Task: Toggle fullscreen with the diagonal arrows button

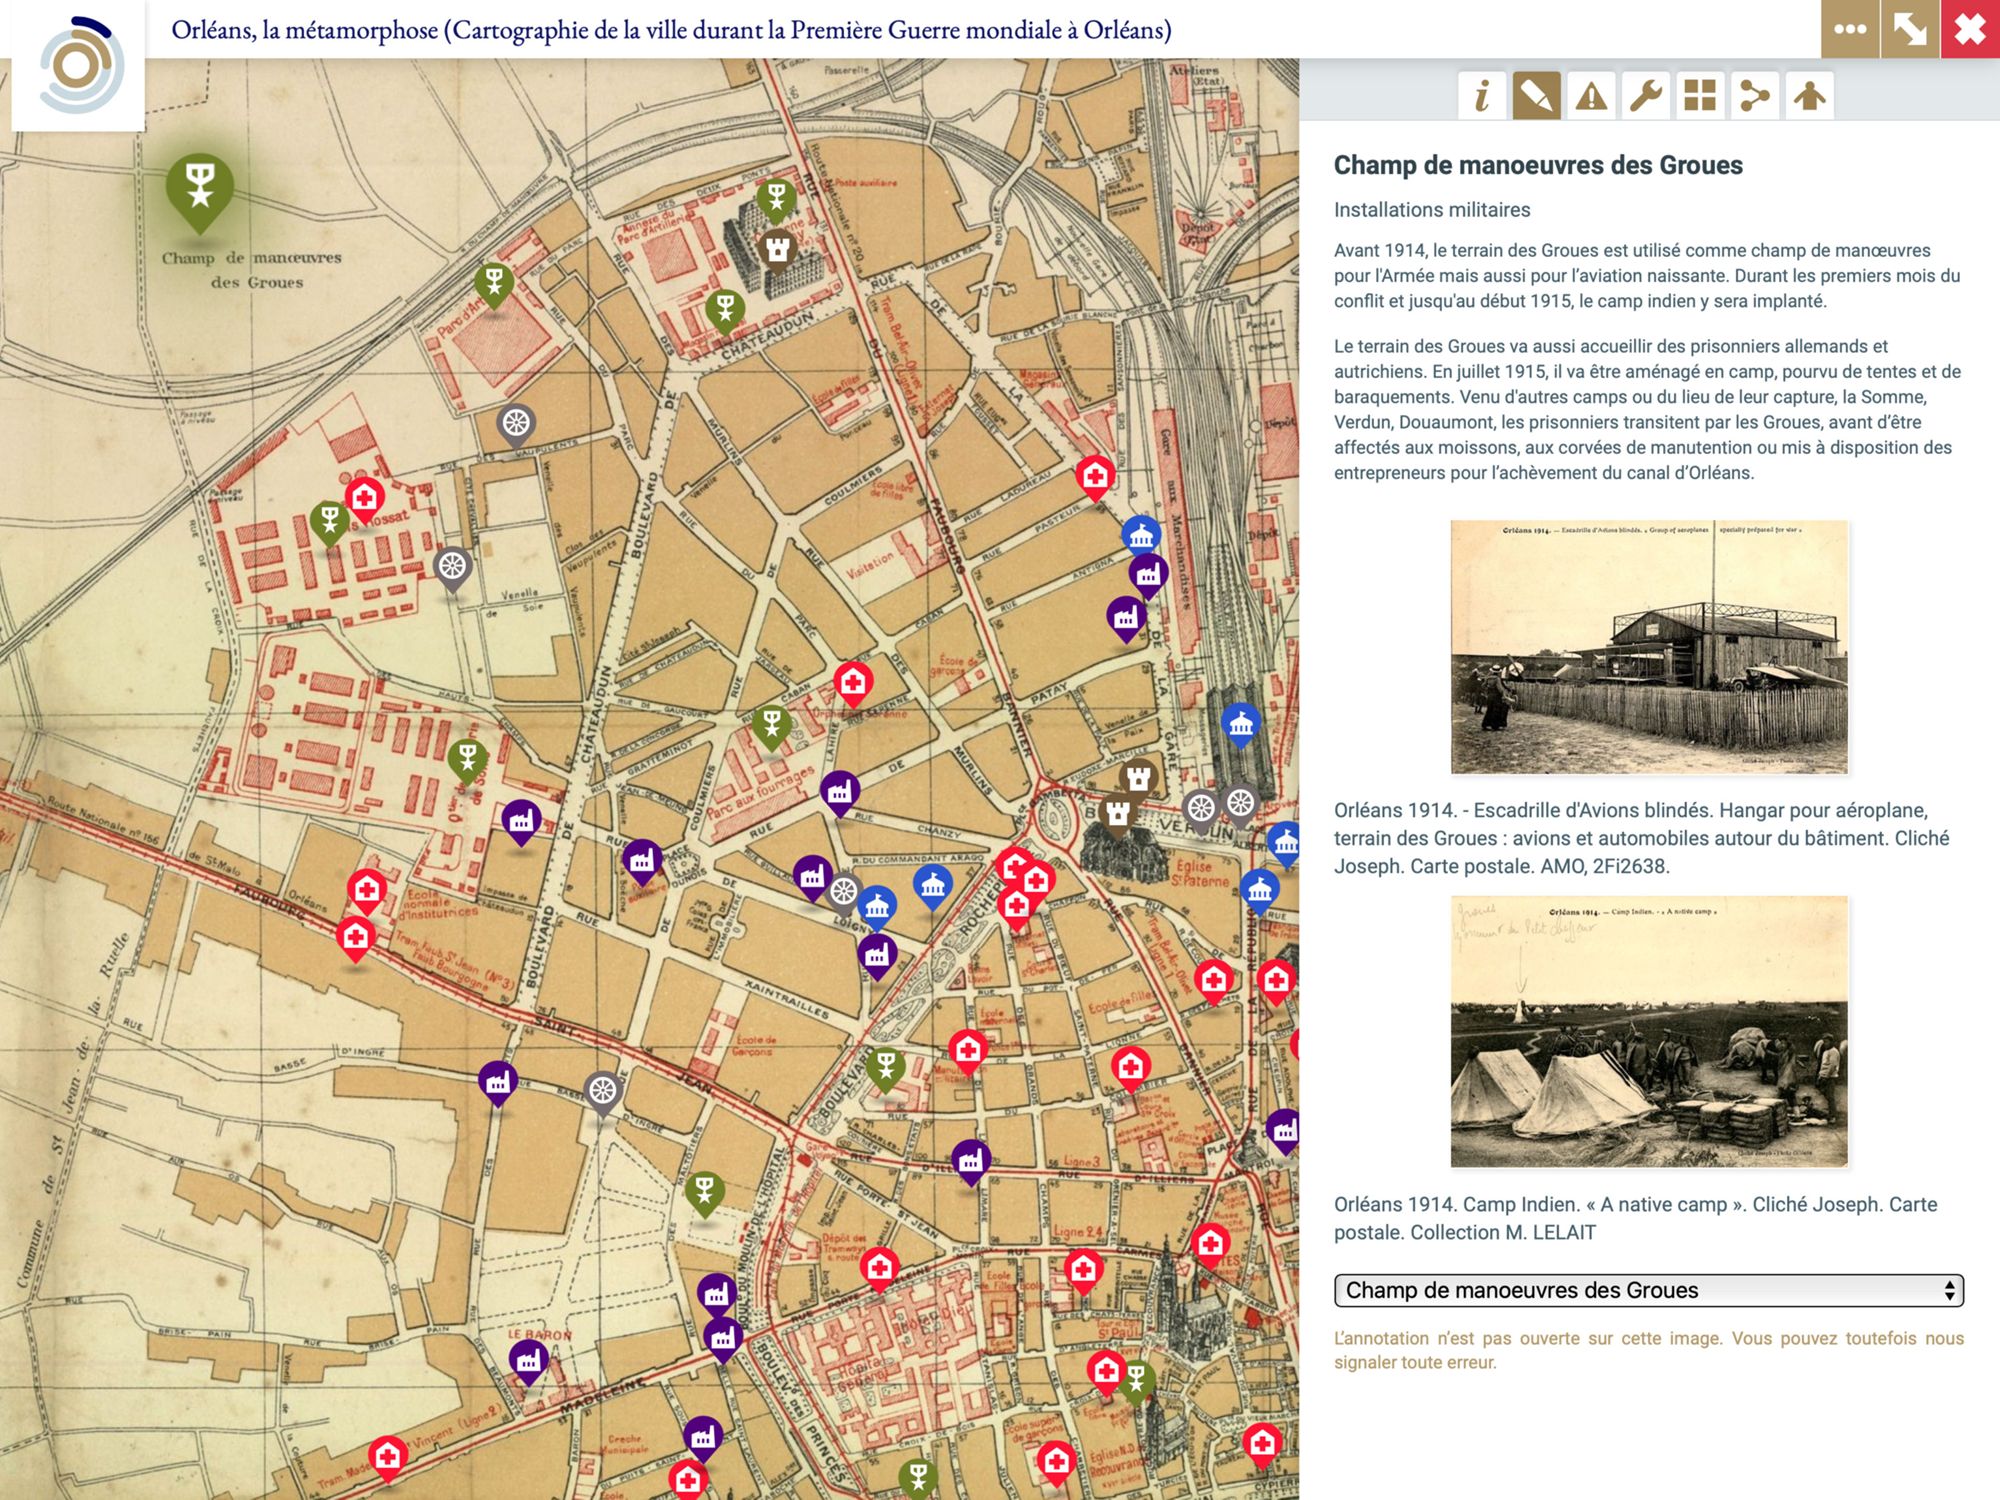Action: (1909, 29)
